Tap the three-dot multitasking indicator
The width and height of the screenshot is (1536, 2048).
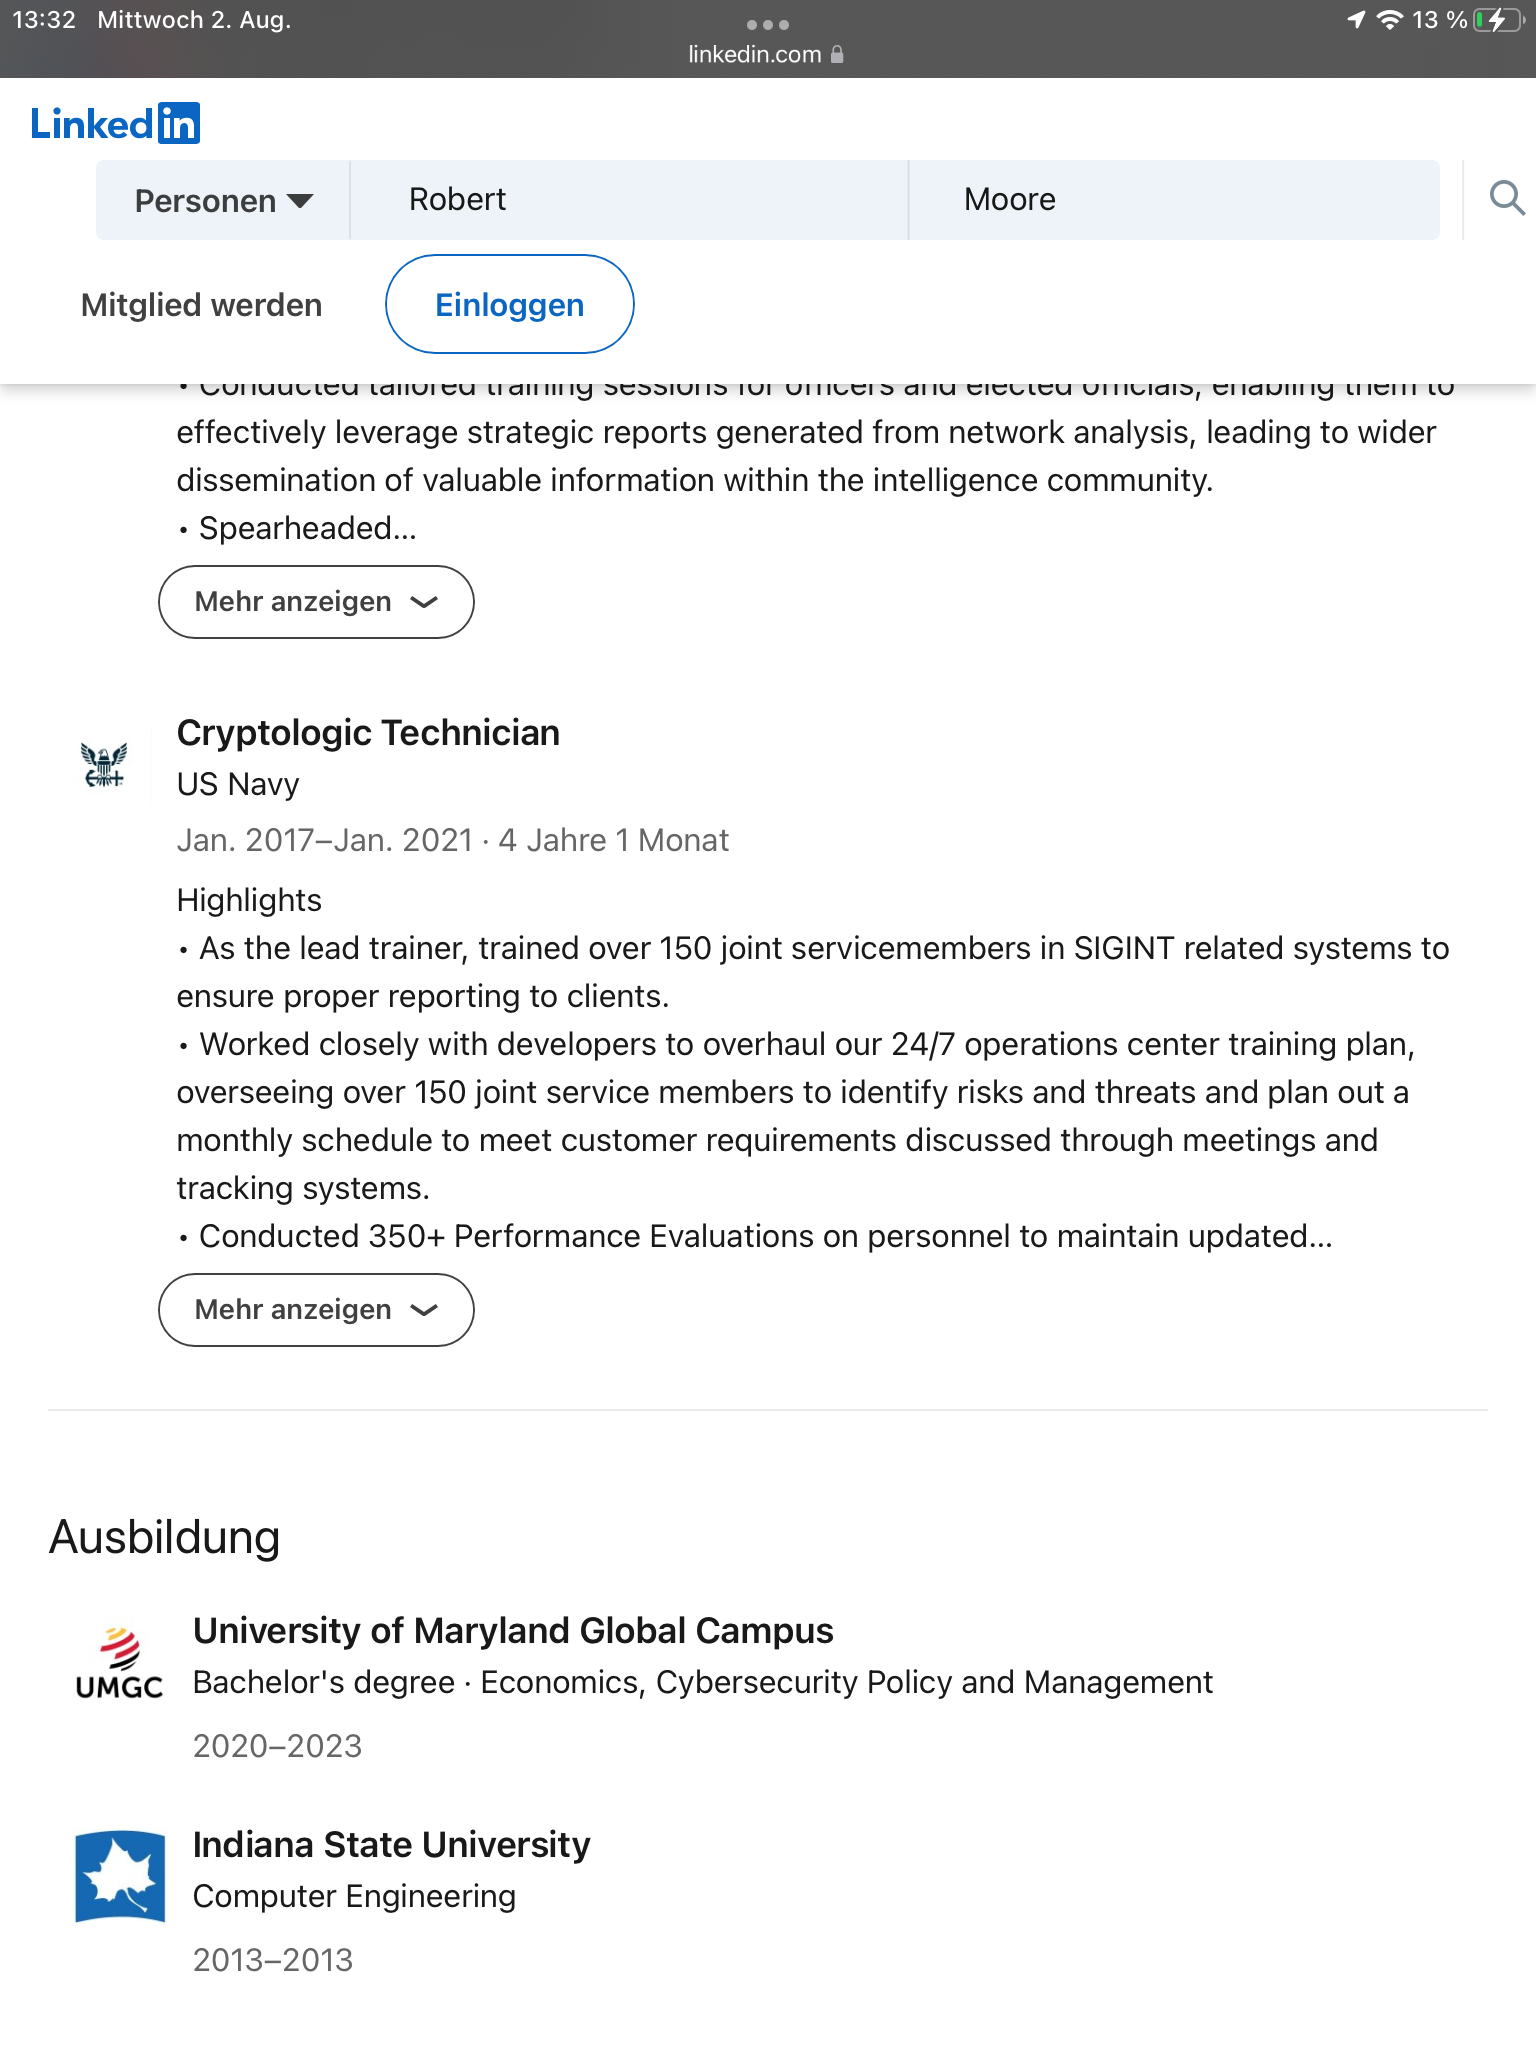coord(767,24)
